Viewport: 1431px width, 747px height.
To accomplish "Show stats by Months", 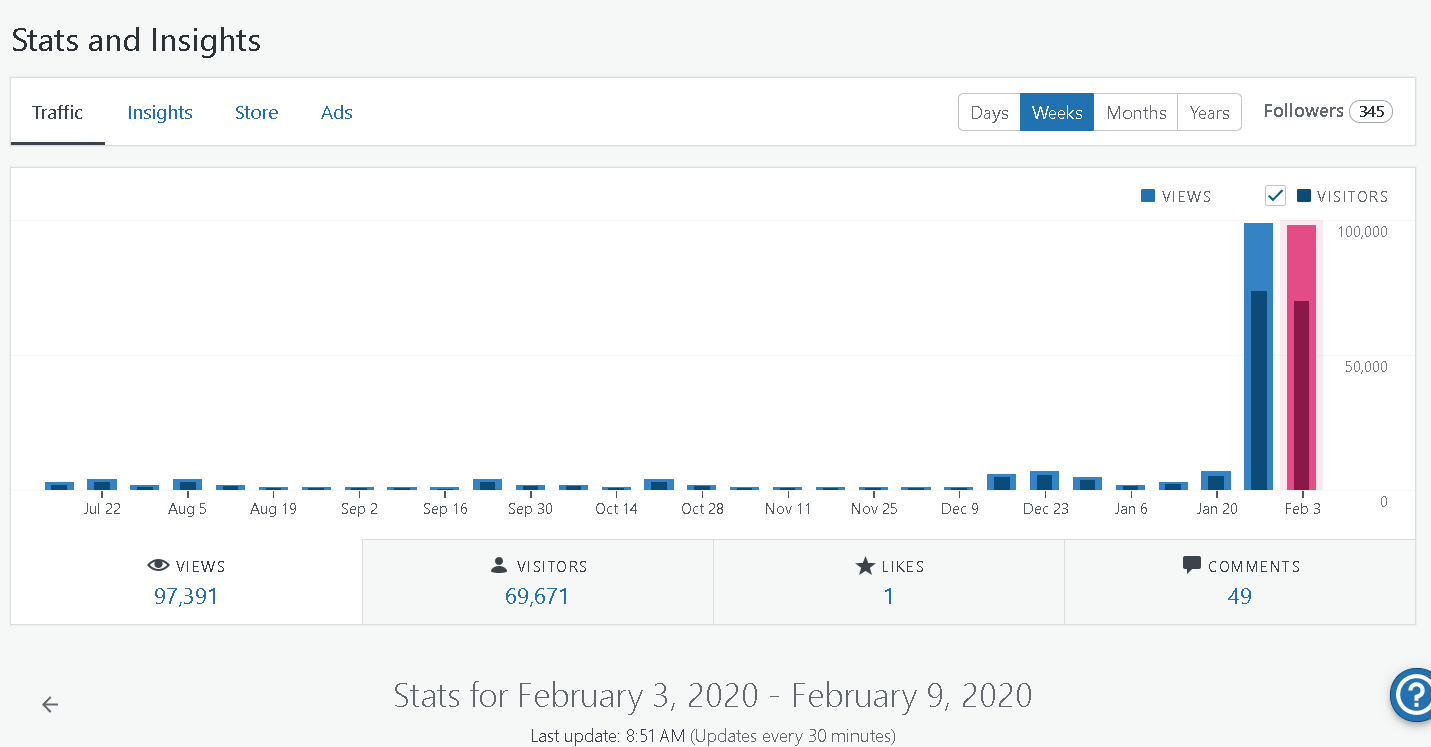I will pos(1136,113).
